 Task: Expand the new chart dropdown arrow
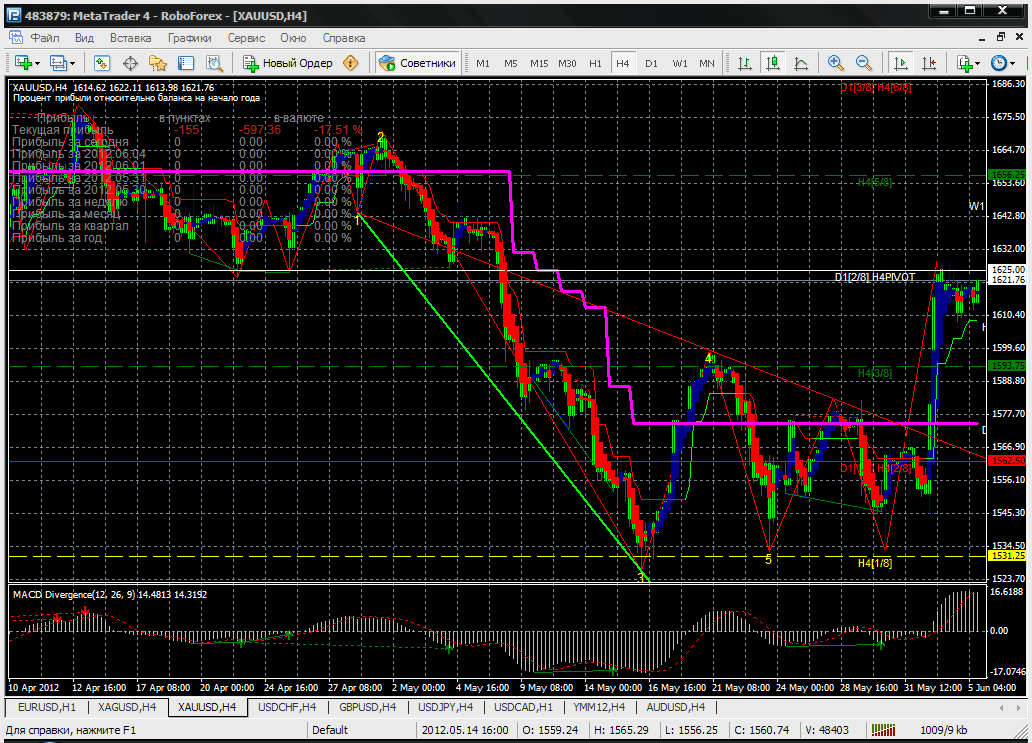point(37,63)
